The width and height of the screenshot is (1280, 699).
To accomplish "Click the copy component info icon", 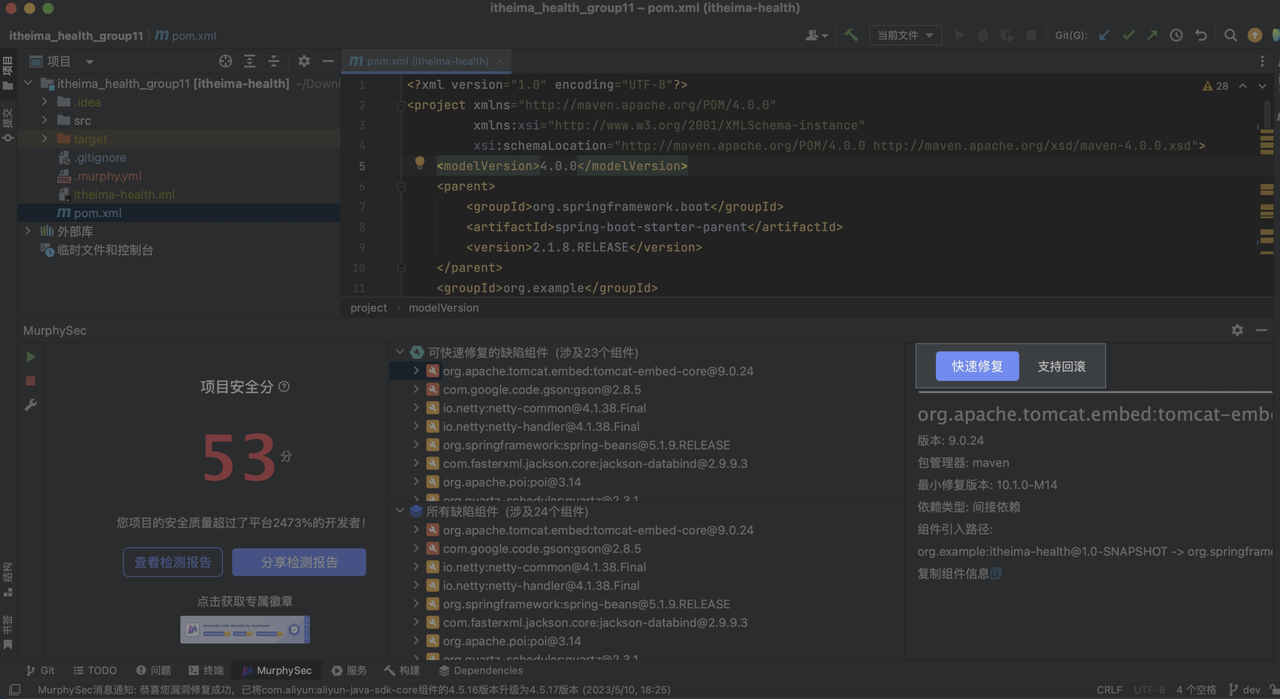I will [x=996, y=573].
